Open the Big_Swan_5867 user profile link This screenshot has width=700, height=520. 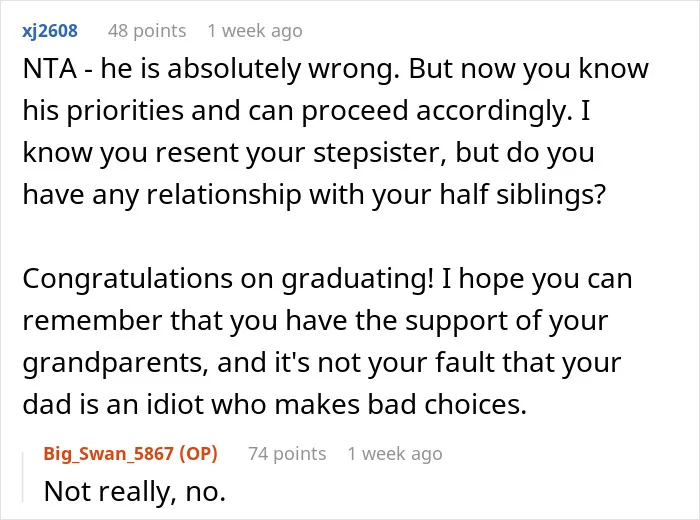(108, 453)
